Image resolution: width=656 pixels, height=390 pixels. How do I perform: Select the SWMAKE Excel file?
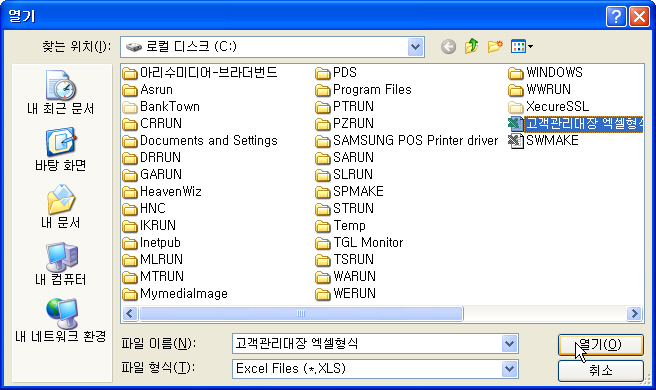coord(543,141)
